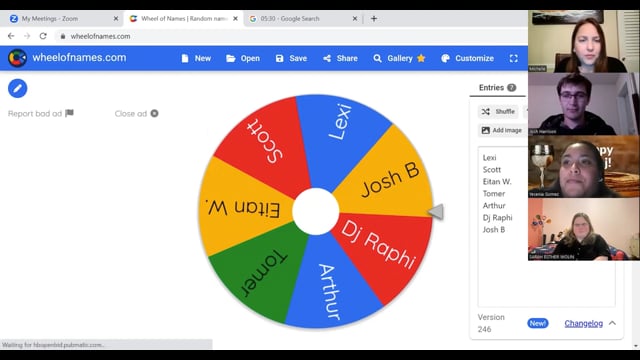Image resolution: width=640 pixels, height=360 pixels.
Task: Click the Entries help question icon
Action: [511, 87]
